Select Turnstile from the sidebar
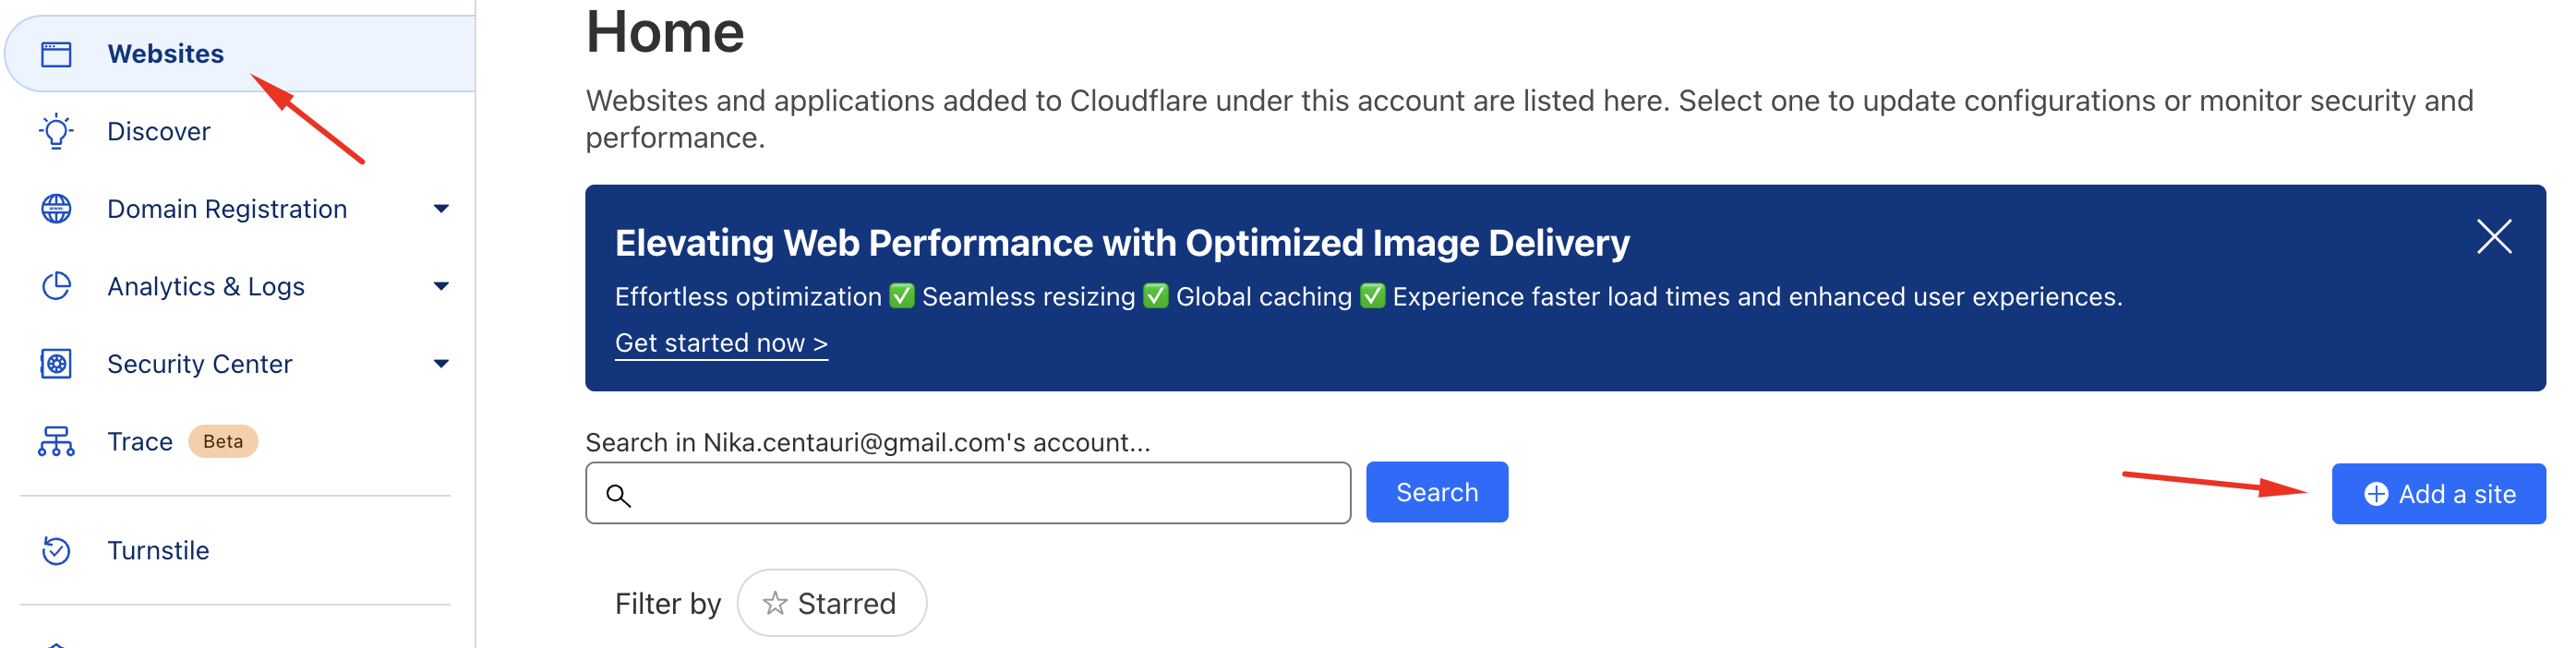 [x=158, y=551]
